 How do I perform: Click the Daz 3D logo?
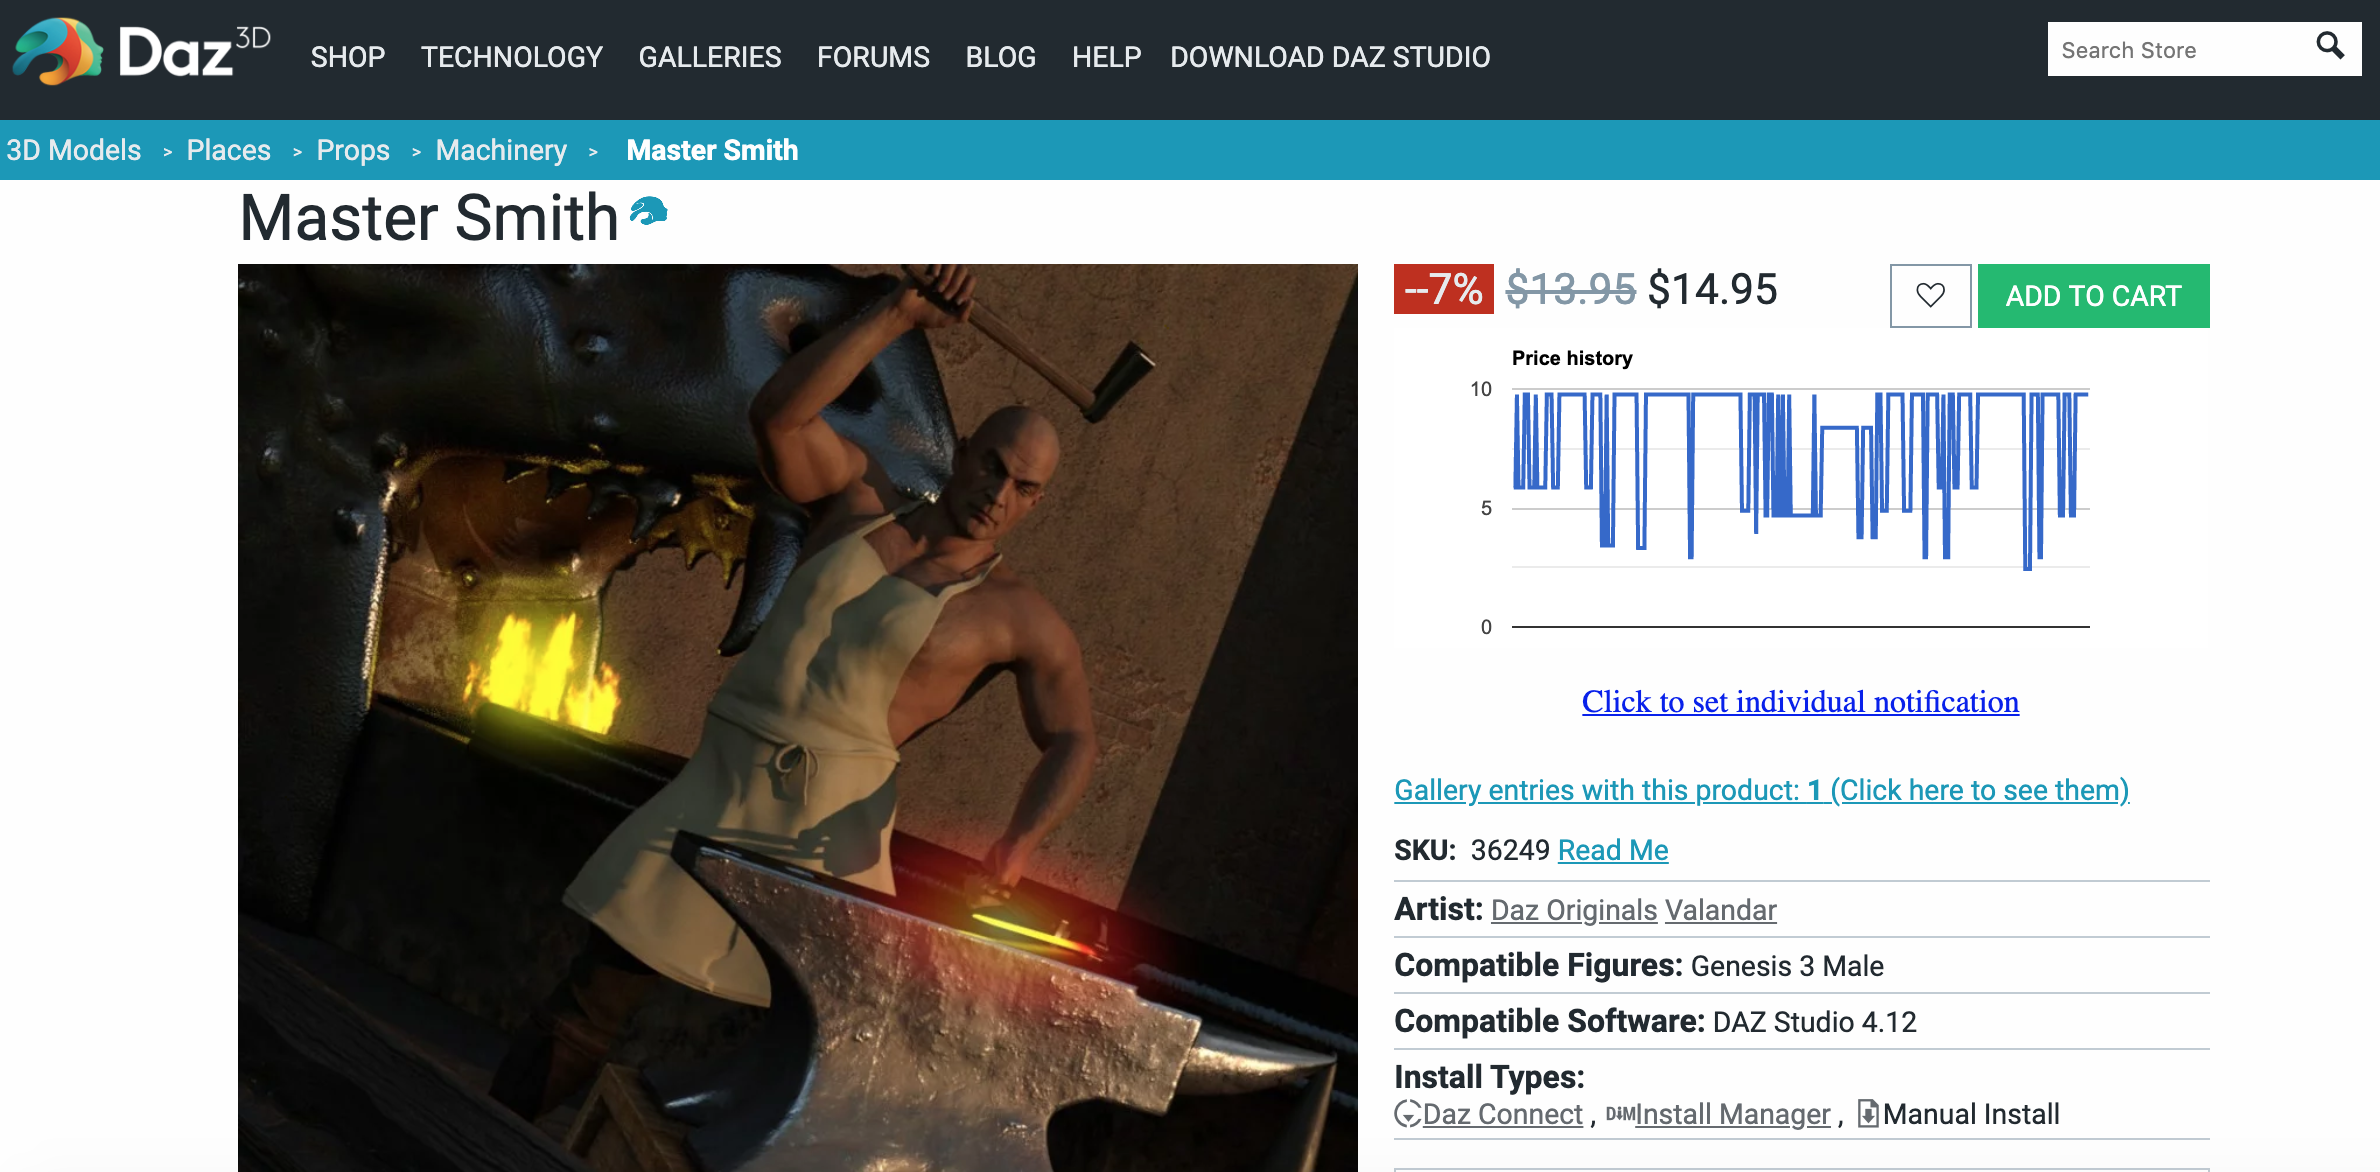[x=140, y=52]
